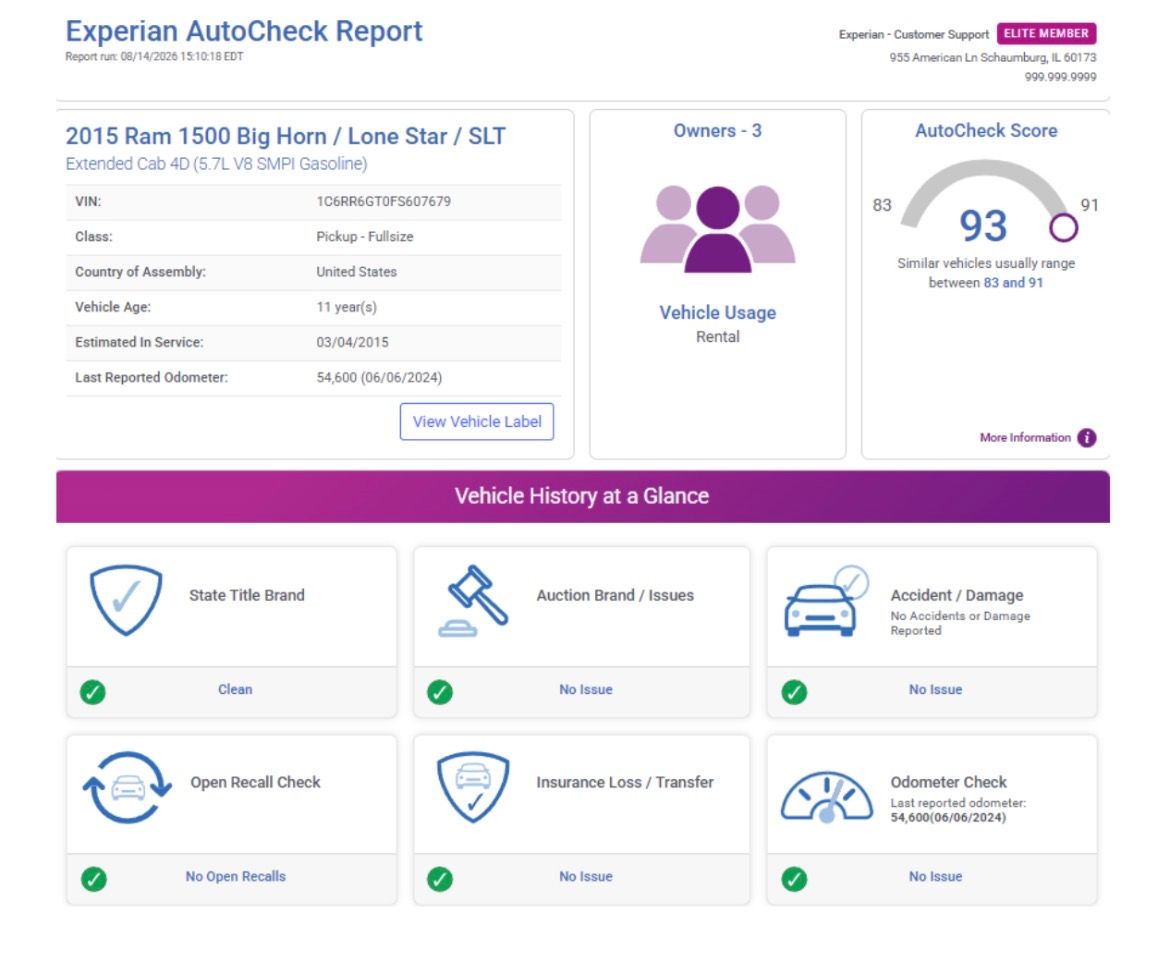Click the 999.999.9999 phone number
The height and width of the screenshot is (967, 1170).
click(1060, 77)
